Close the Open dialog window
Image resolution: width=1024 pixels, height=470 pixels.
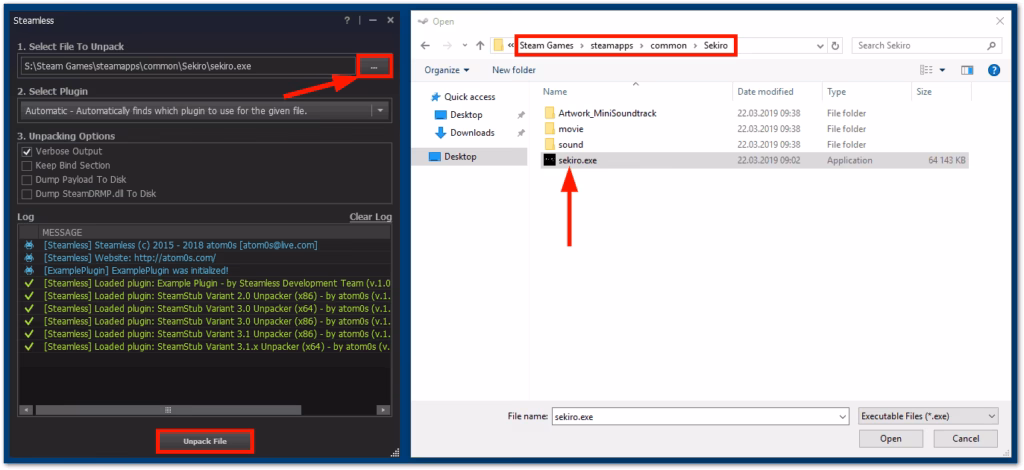(x=999, y=22)
